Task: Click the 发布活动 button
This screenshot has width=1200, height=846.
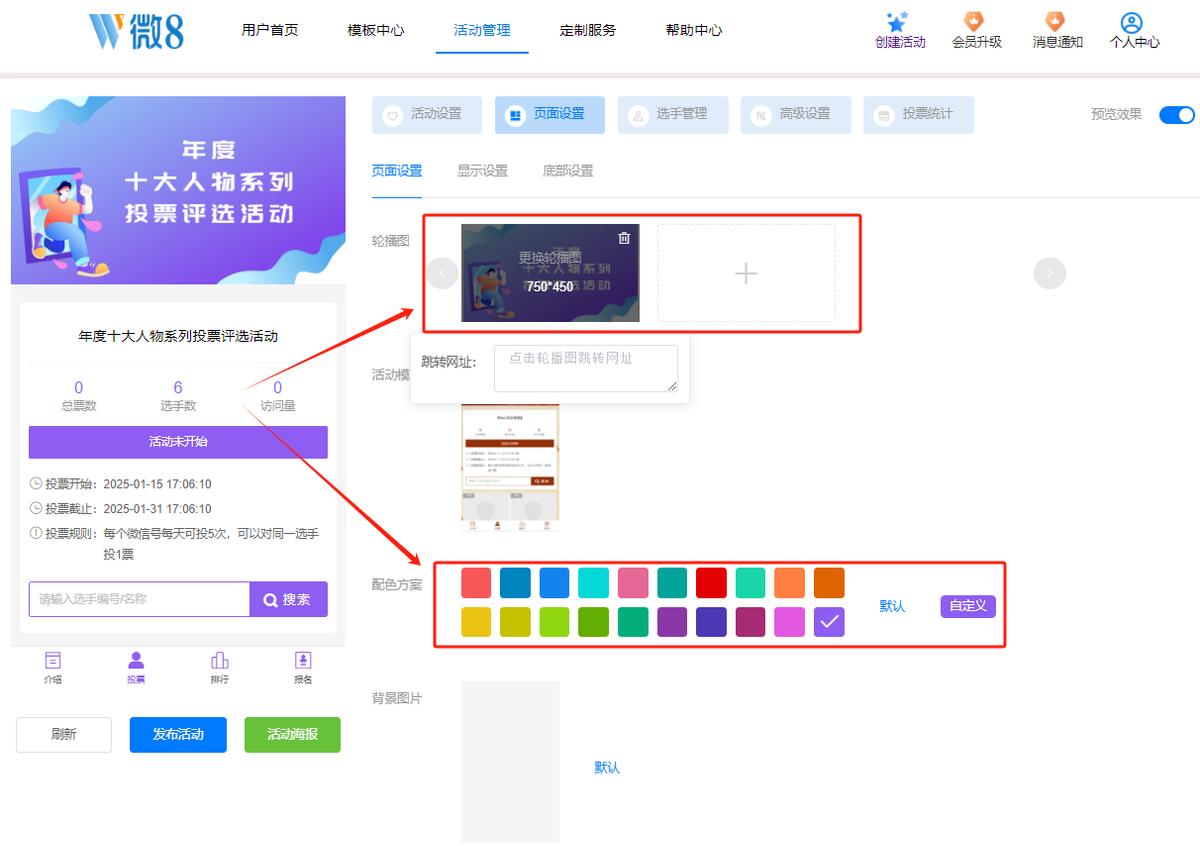Action: point(178,734)
